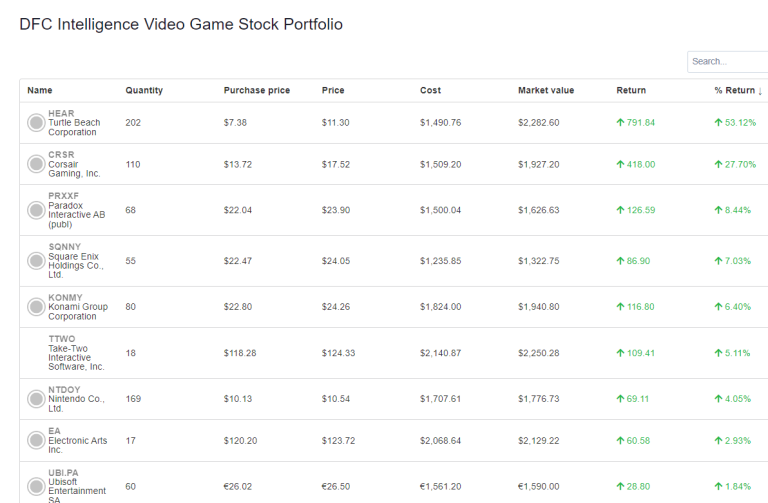Click the Electronic Arts logo icon
The height and width of the screenshot is (503, 768).
(36, 440)
